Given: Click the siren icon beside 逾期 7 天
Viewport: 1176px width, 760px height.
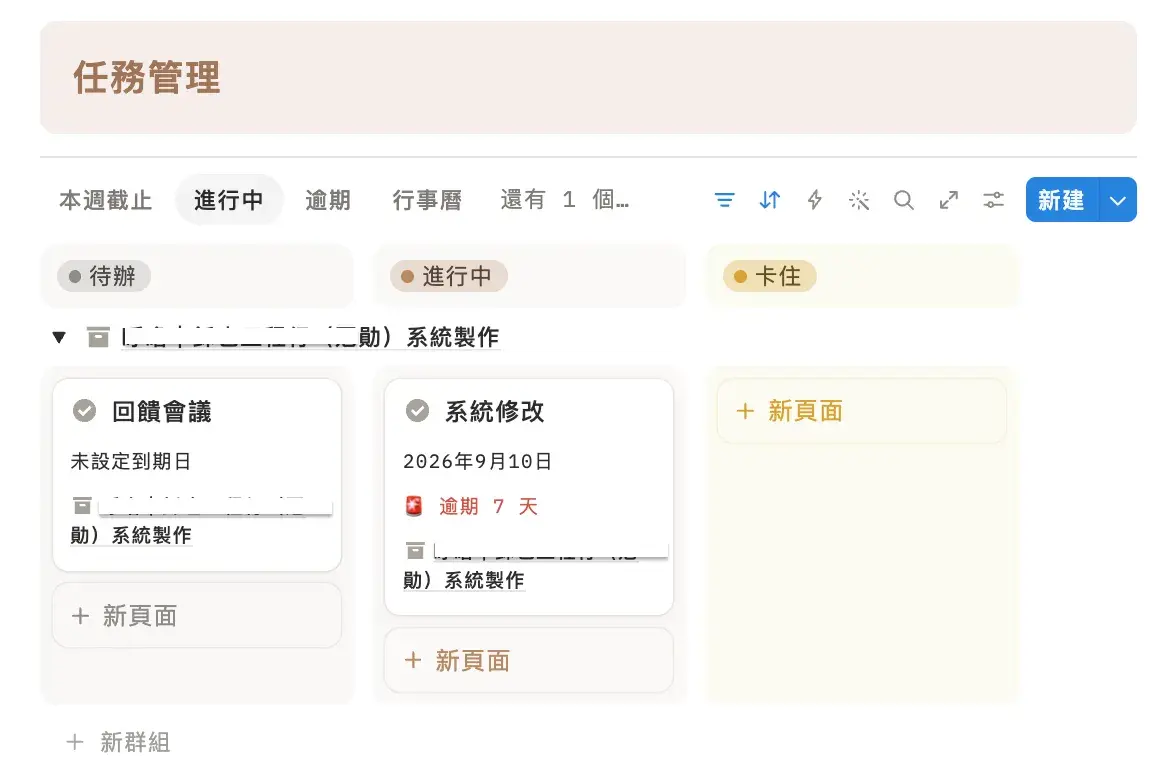Looking at the screenshot, I should click(x=413, y=506).
